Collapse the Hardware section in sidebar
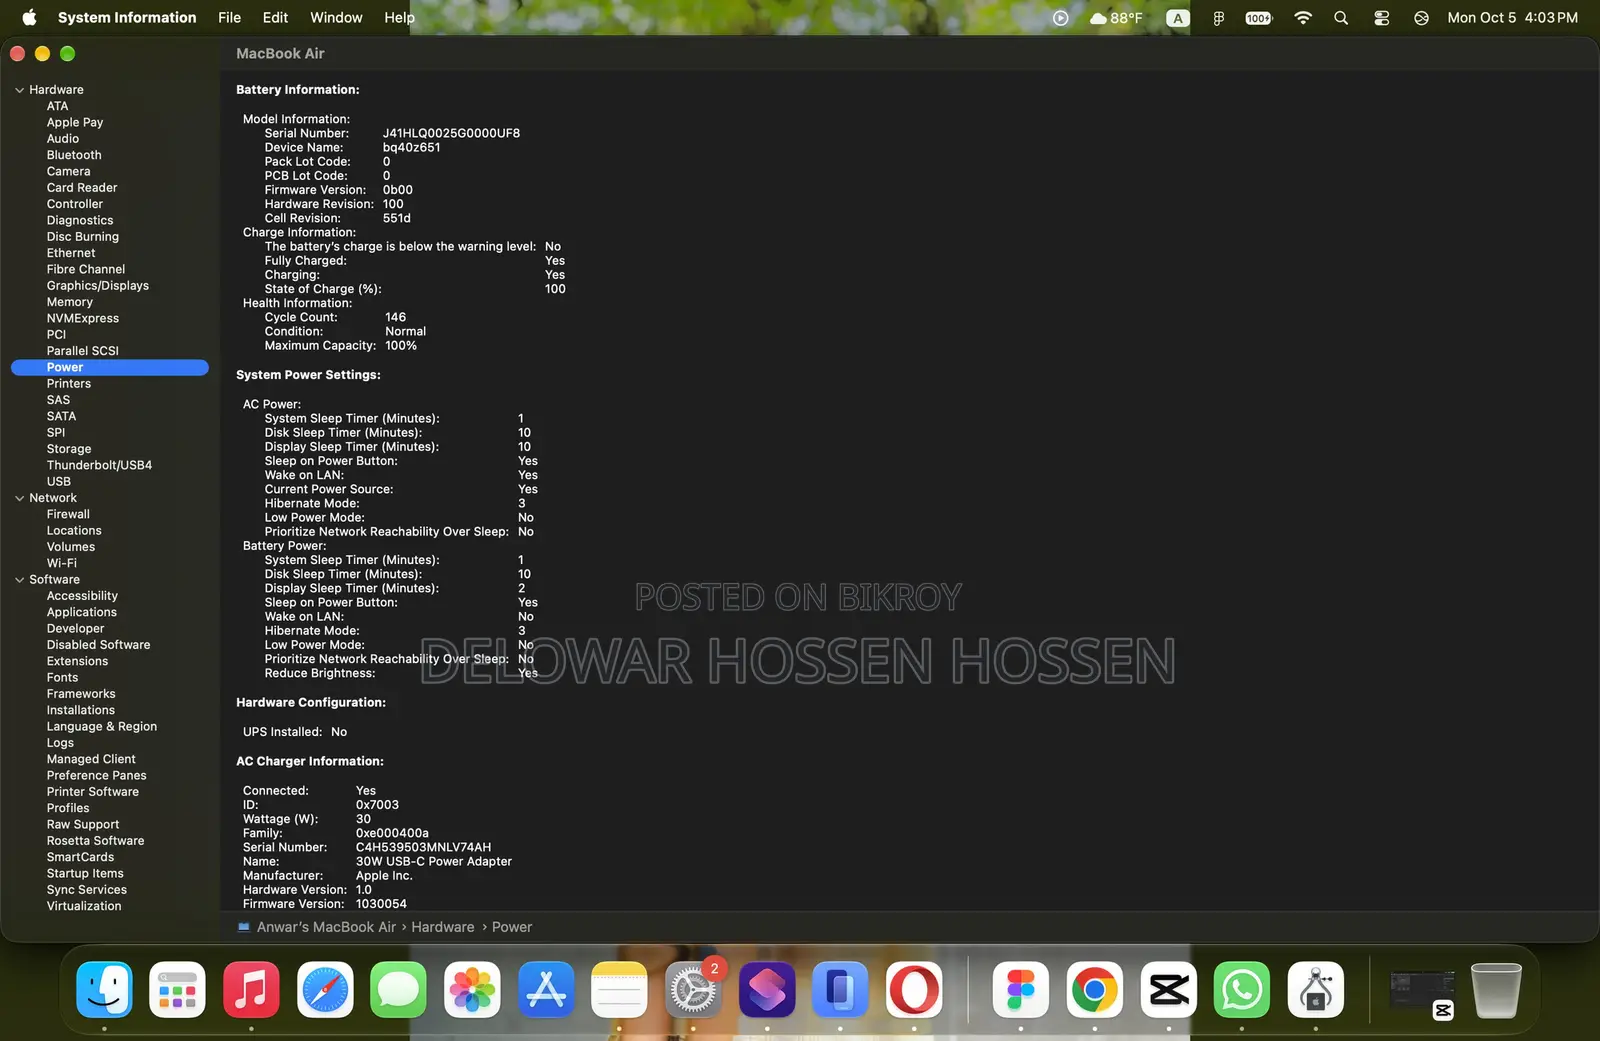1600x1041 pixels. tap(19, 90)
